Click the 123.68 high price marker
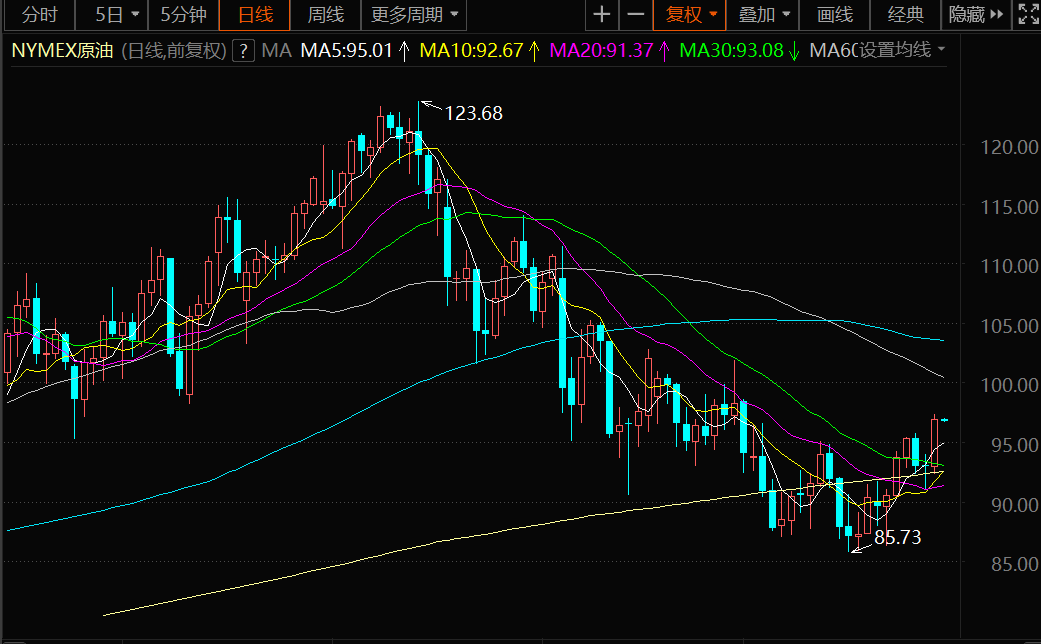This screenshot has height=644, width=1041. (x=473, y=114)
